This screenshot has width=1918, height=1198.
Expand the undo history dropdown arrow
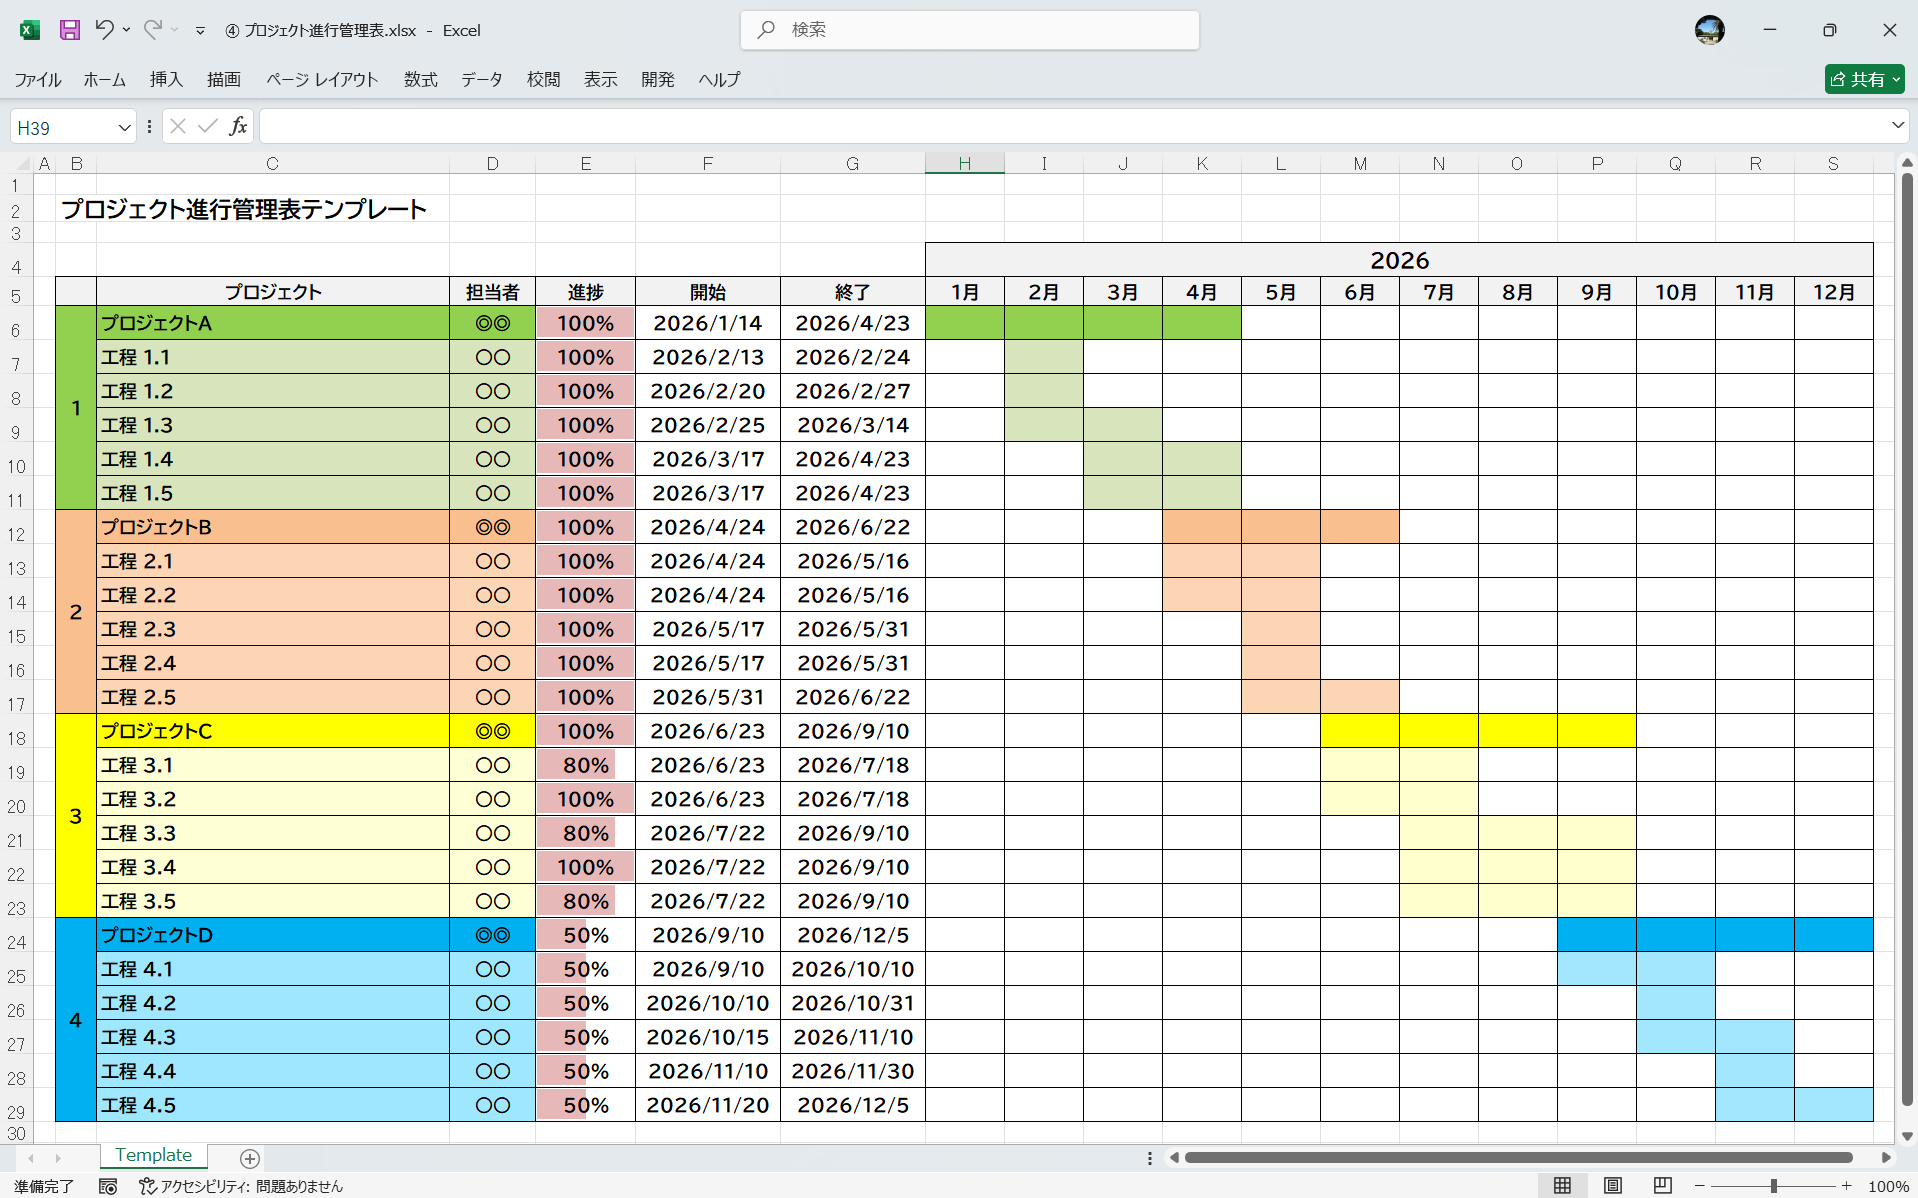click(126, 30)
